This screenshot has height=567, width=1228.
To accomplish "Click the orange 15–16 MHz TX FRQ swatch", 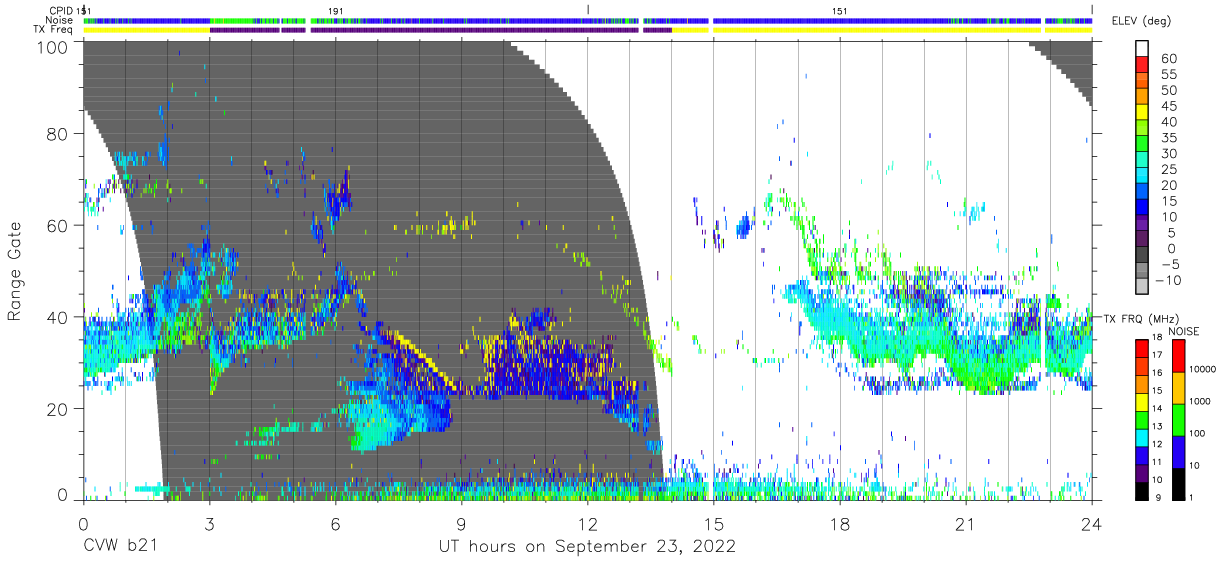I will [x=1141, y=384].
